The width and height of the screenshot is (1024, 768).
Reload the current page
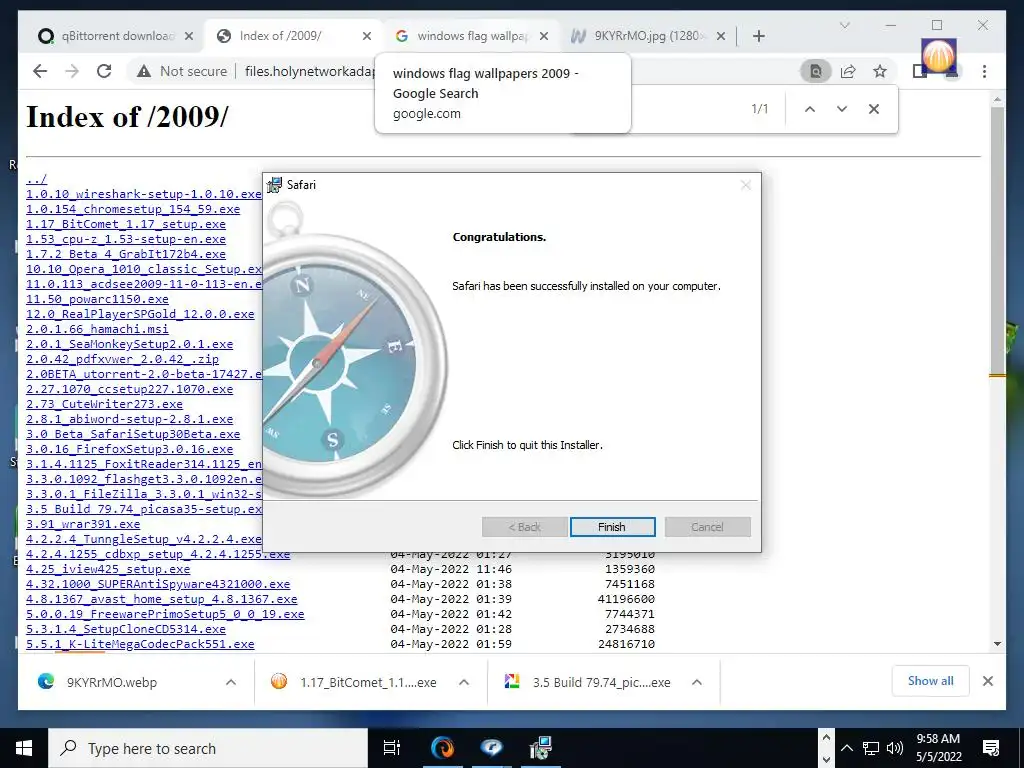[104, 71]
